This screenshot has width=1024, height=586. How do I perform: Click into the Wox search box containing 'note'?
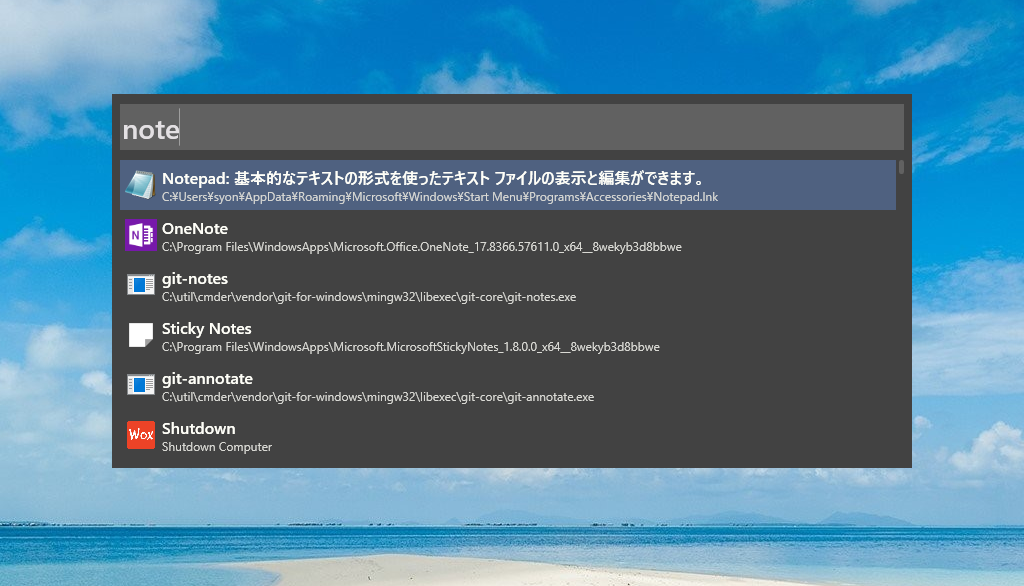point(512,127)
